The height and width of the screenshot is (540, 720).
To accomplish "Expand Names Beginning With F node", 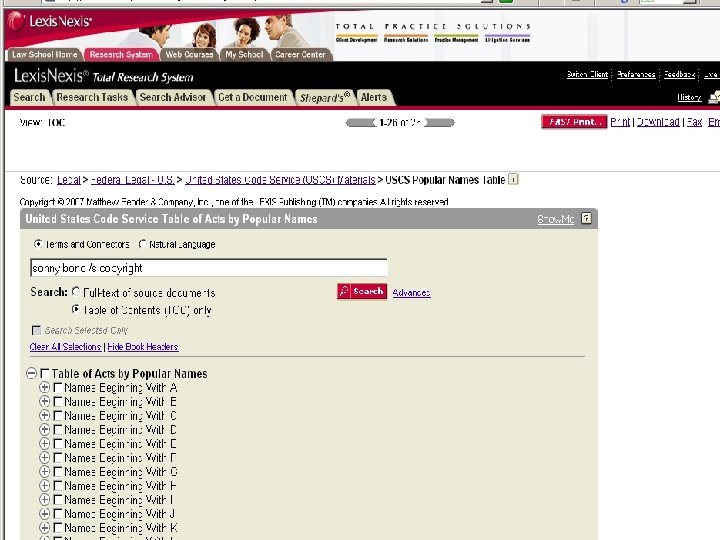I will pyautogui.click(x=45, y=458).
